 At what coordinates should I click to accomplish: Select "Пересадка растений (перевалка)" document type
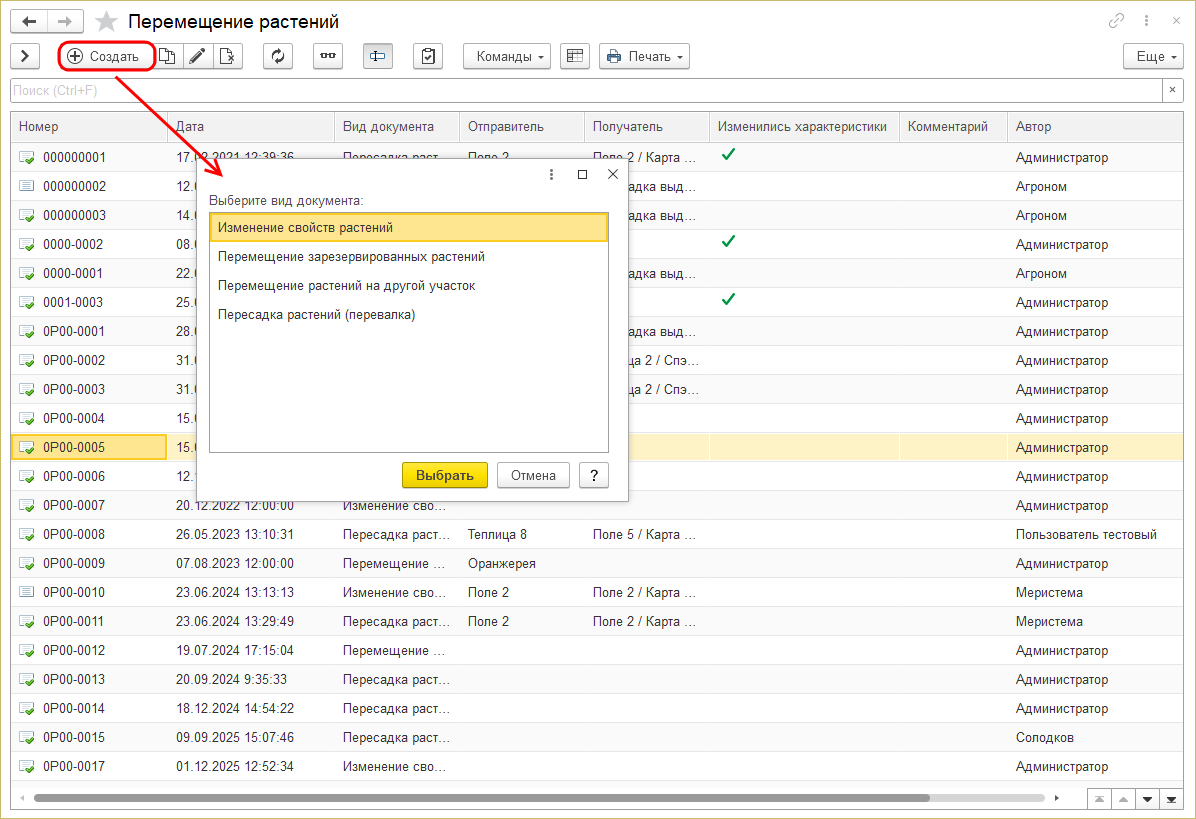(316, 314)
